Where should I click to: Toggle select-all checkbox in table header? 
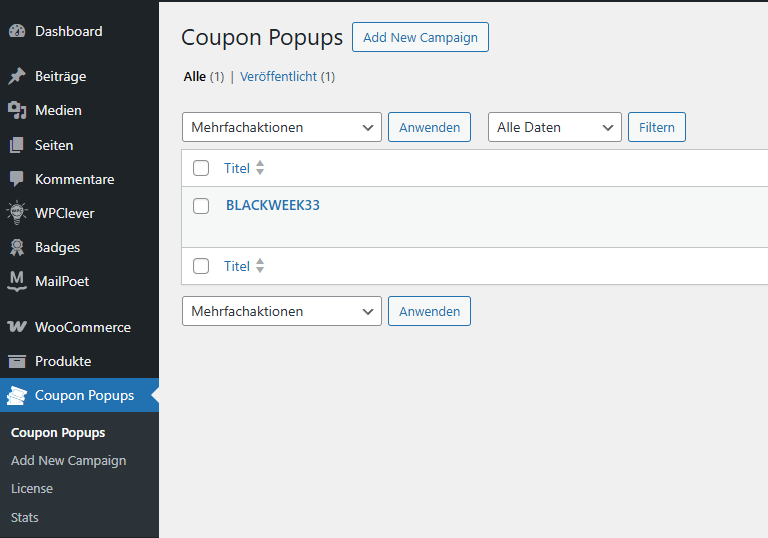tap(201, 168)
